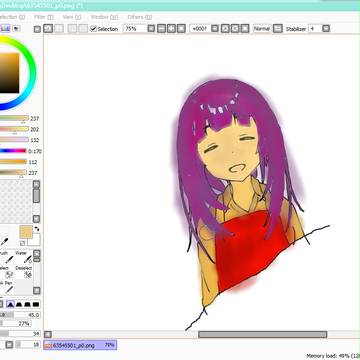Click the brush slider showing 18
This screenshot has width=360, height=360.
pos(28,344)
